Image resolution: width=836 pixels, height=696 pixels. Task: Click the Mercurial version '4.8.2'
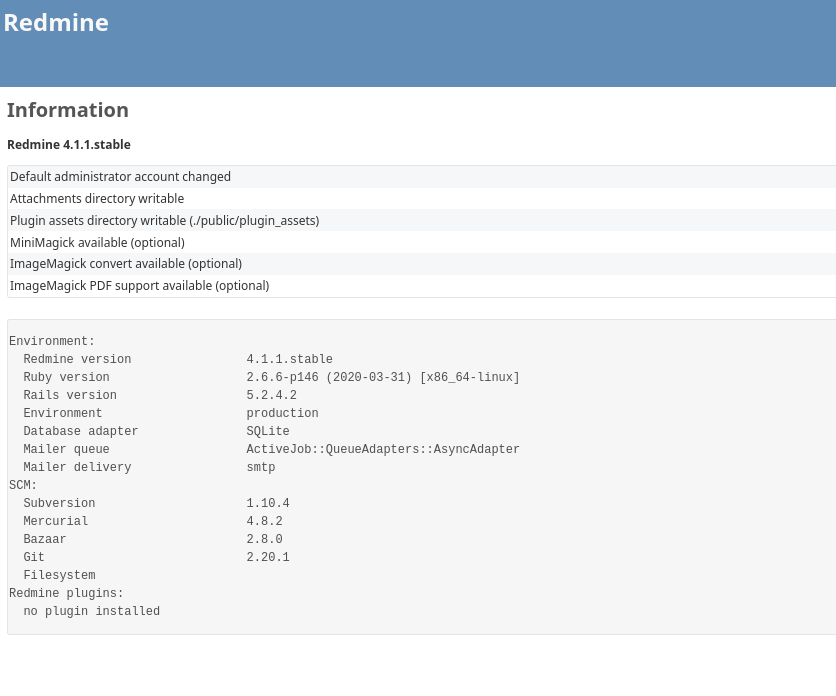[x=264, y=521]
